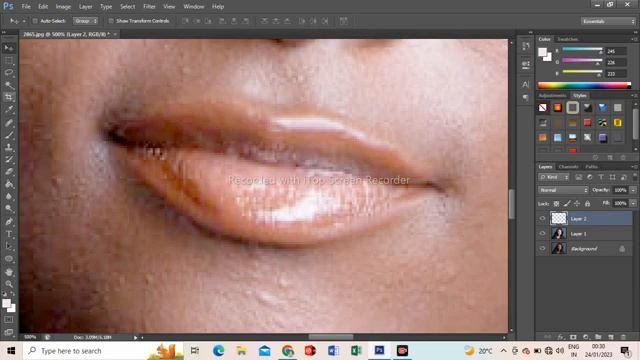Viewport: 640px width, 360px height.
Task: Open the History panel icon
Action: tap(526, 46)
